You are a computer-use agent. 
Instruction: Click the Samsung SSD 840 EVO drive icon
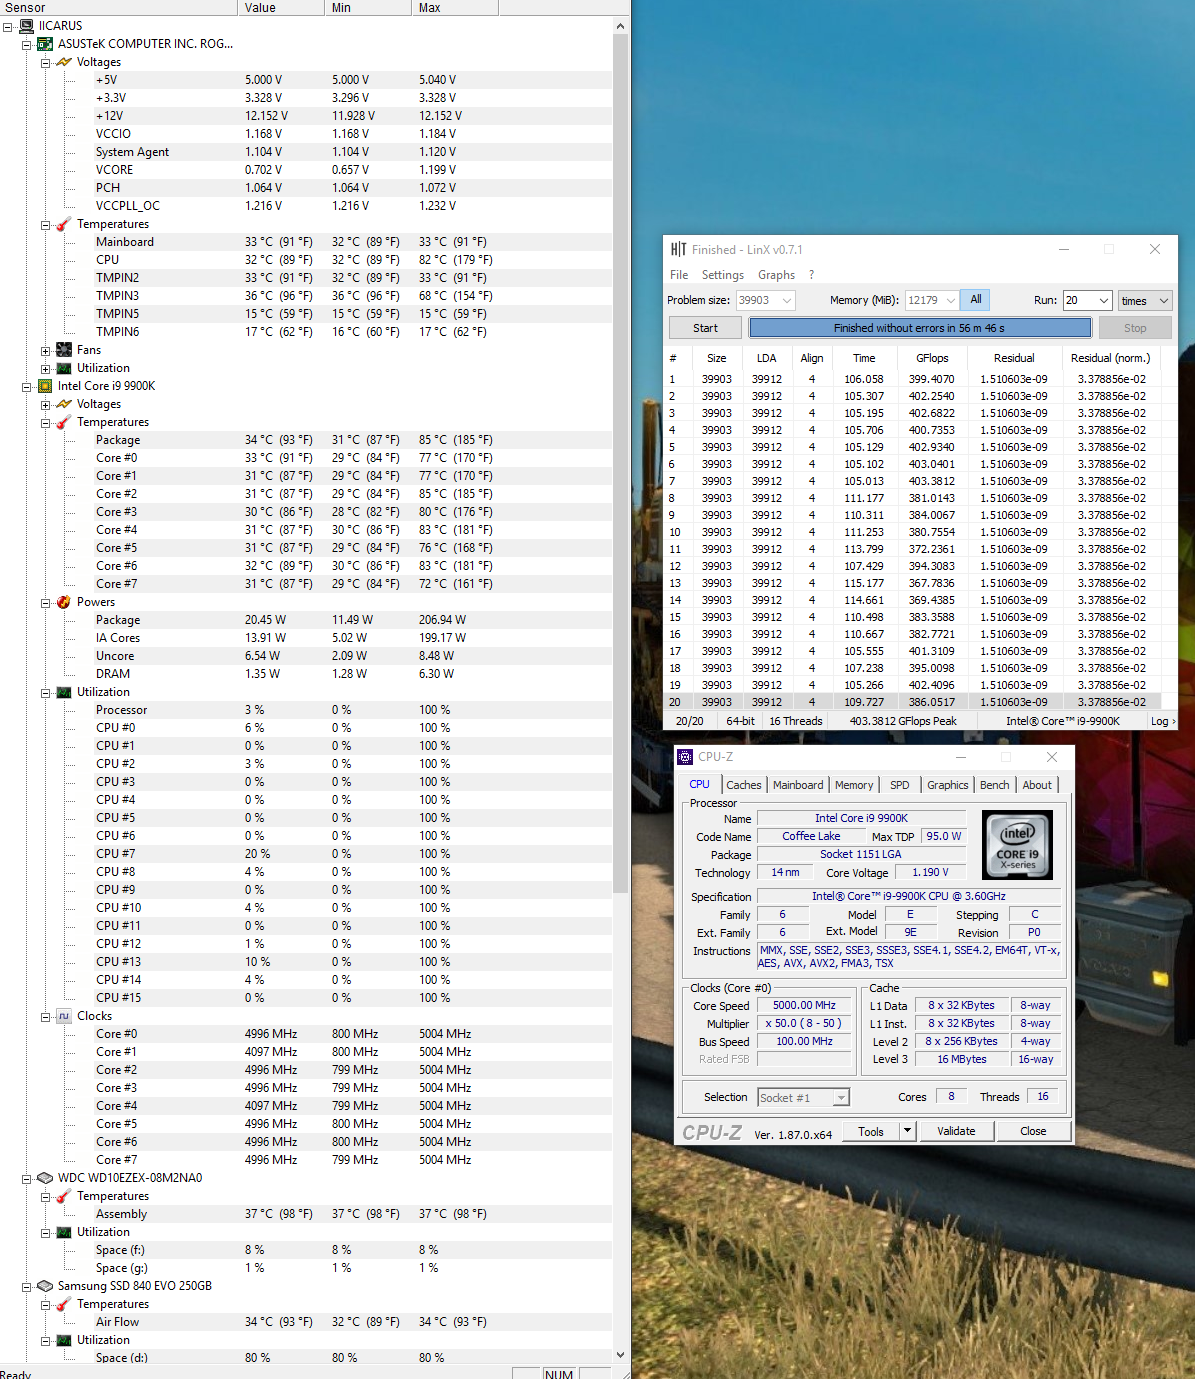(x=45, y=1286)
